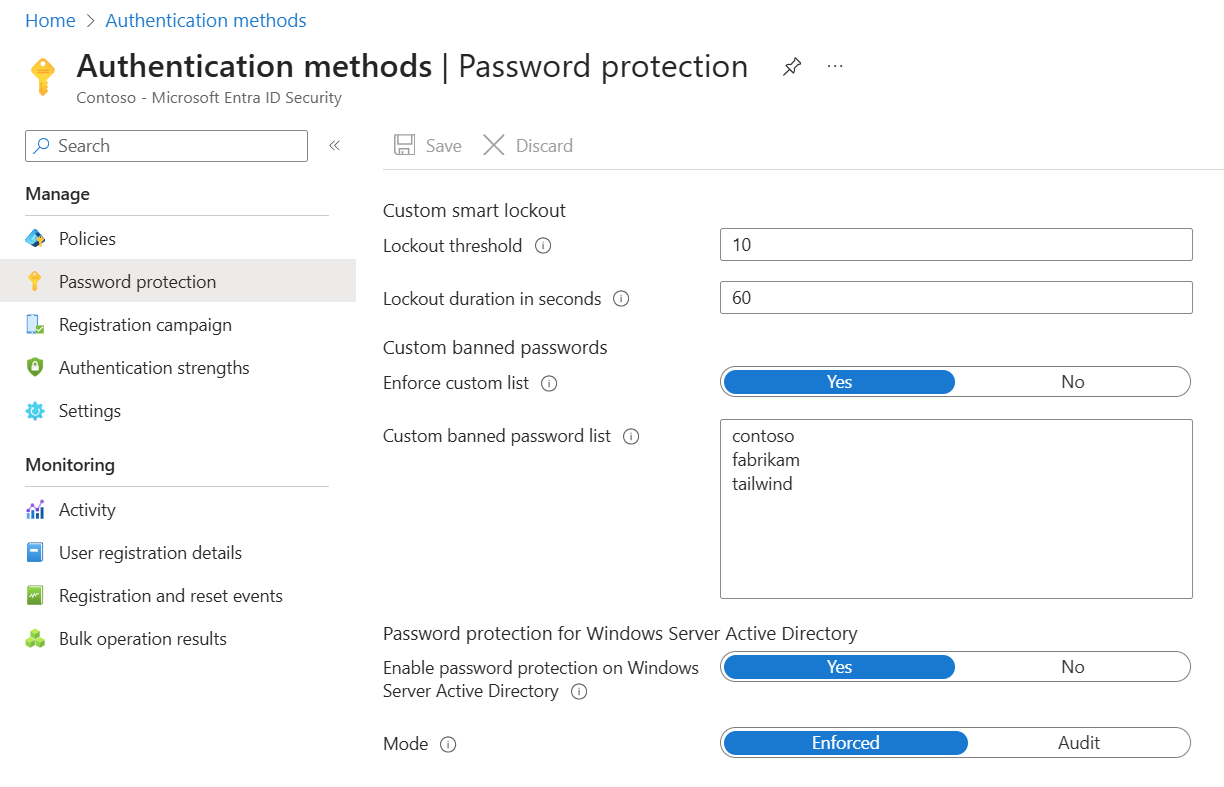This screenshot has width=1224, height=787.
Task: Click the Save disk icon in toolbar
Action: [405, 146]
